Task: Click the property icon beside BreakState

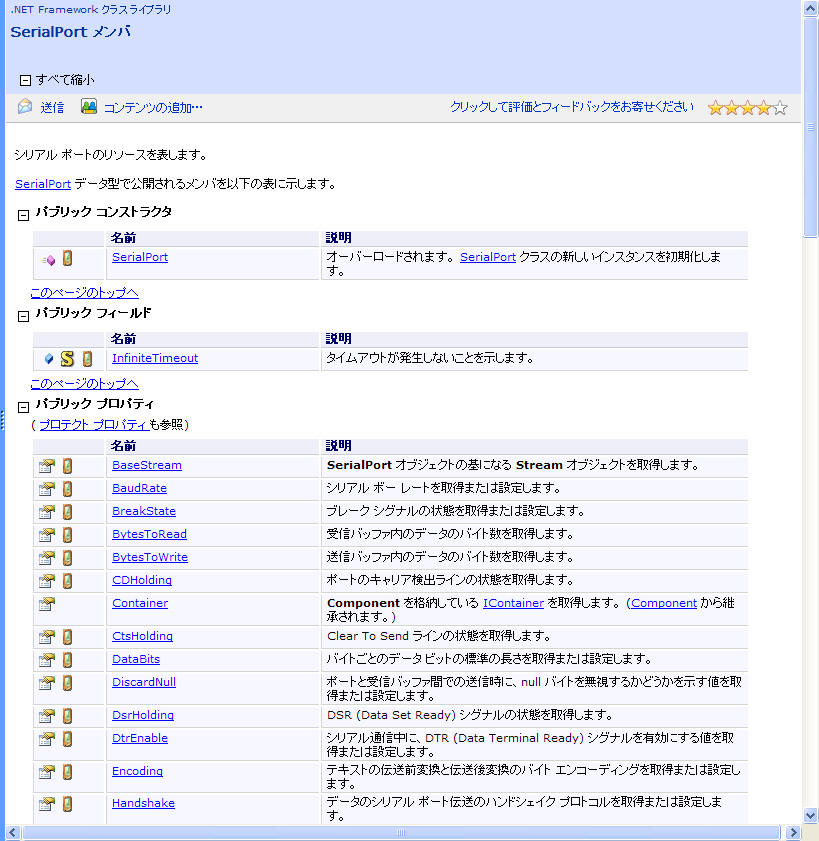Action: tap(47, 512)
